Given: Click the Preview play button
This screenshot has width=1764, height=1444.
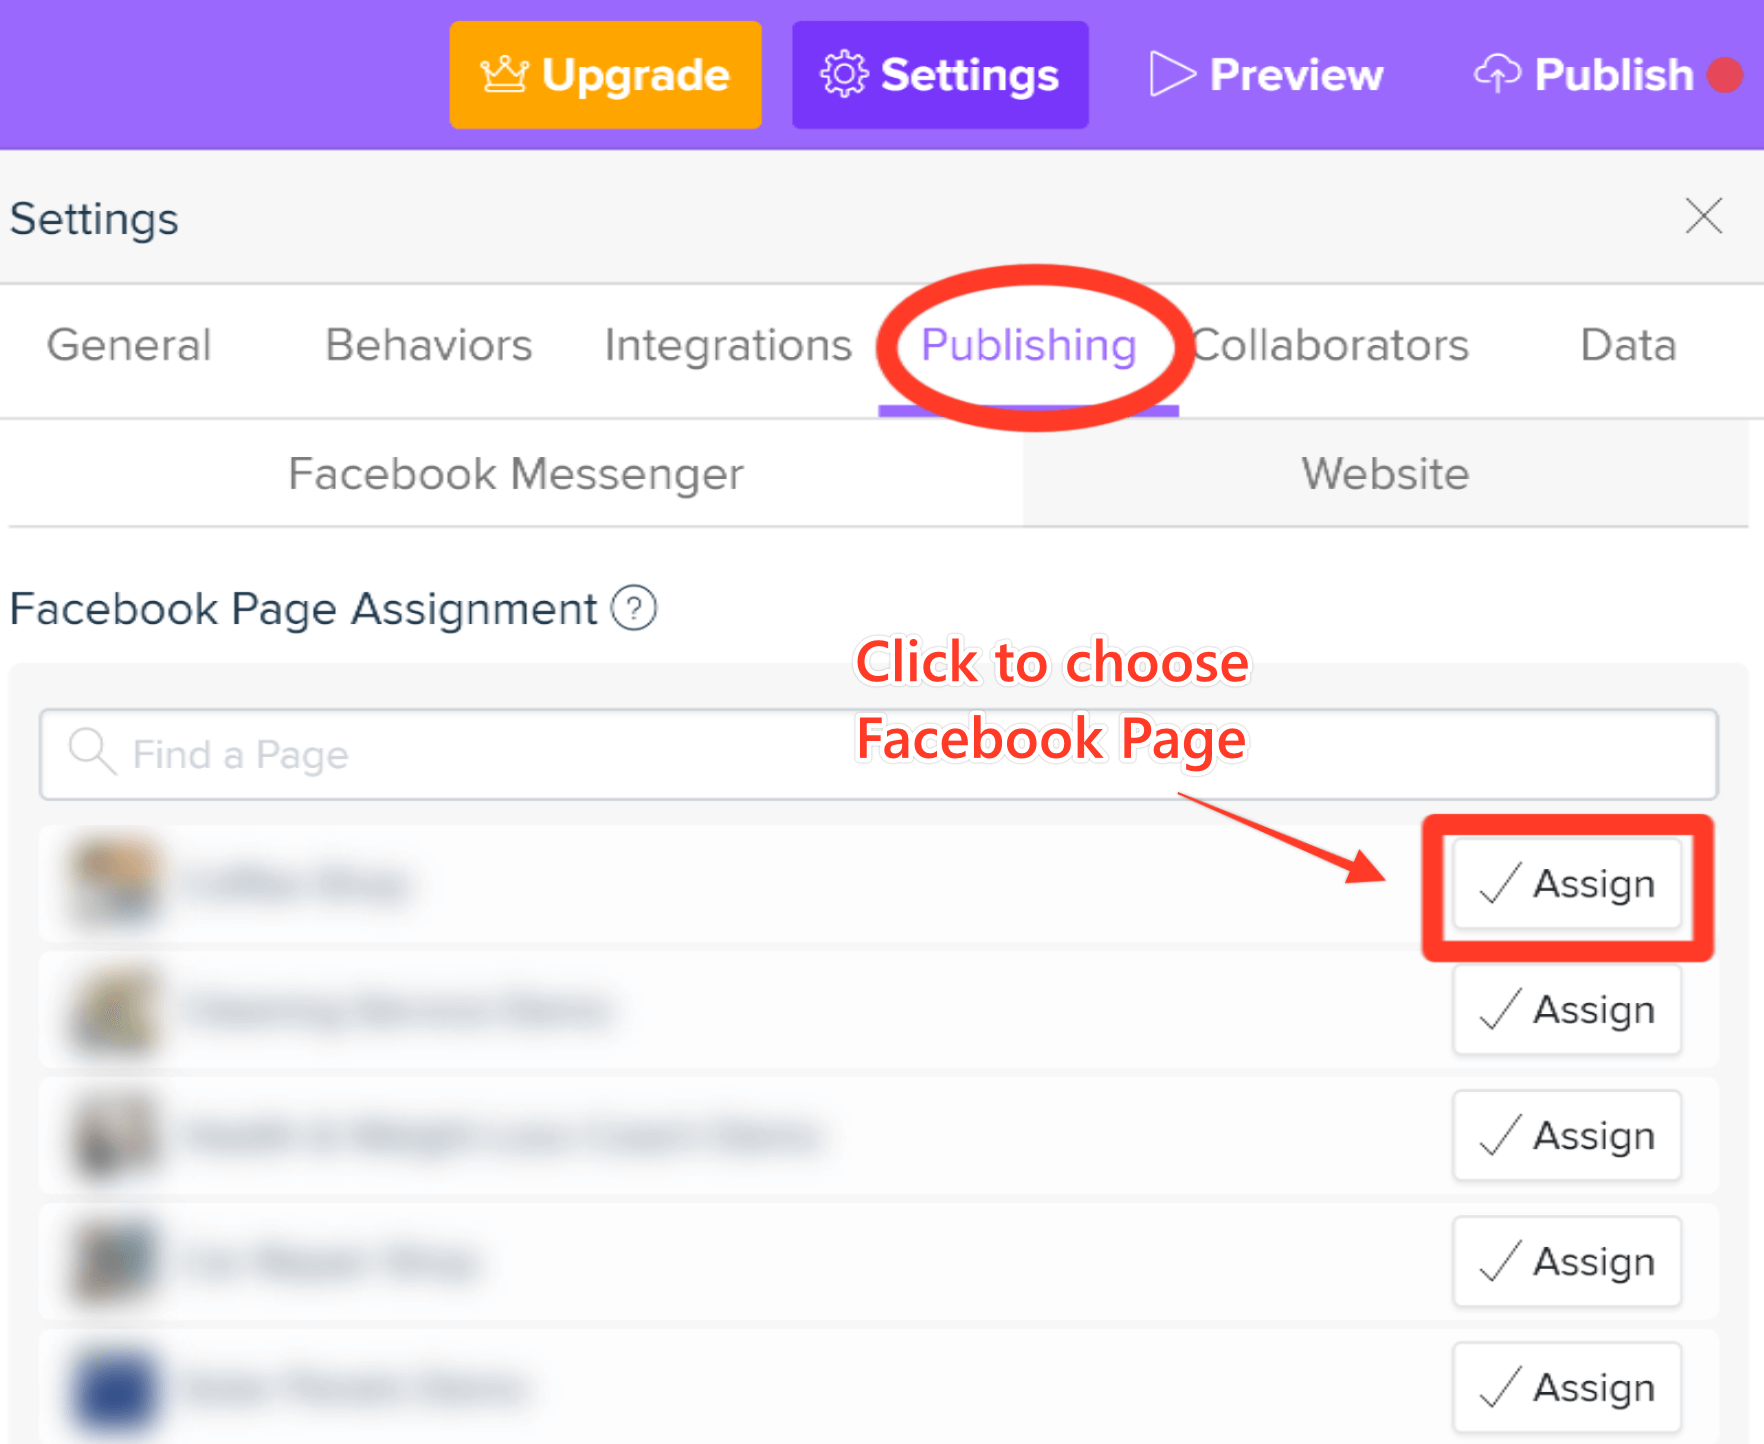Looking at the screenshot, I should 1266,75.
